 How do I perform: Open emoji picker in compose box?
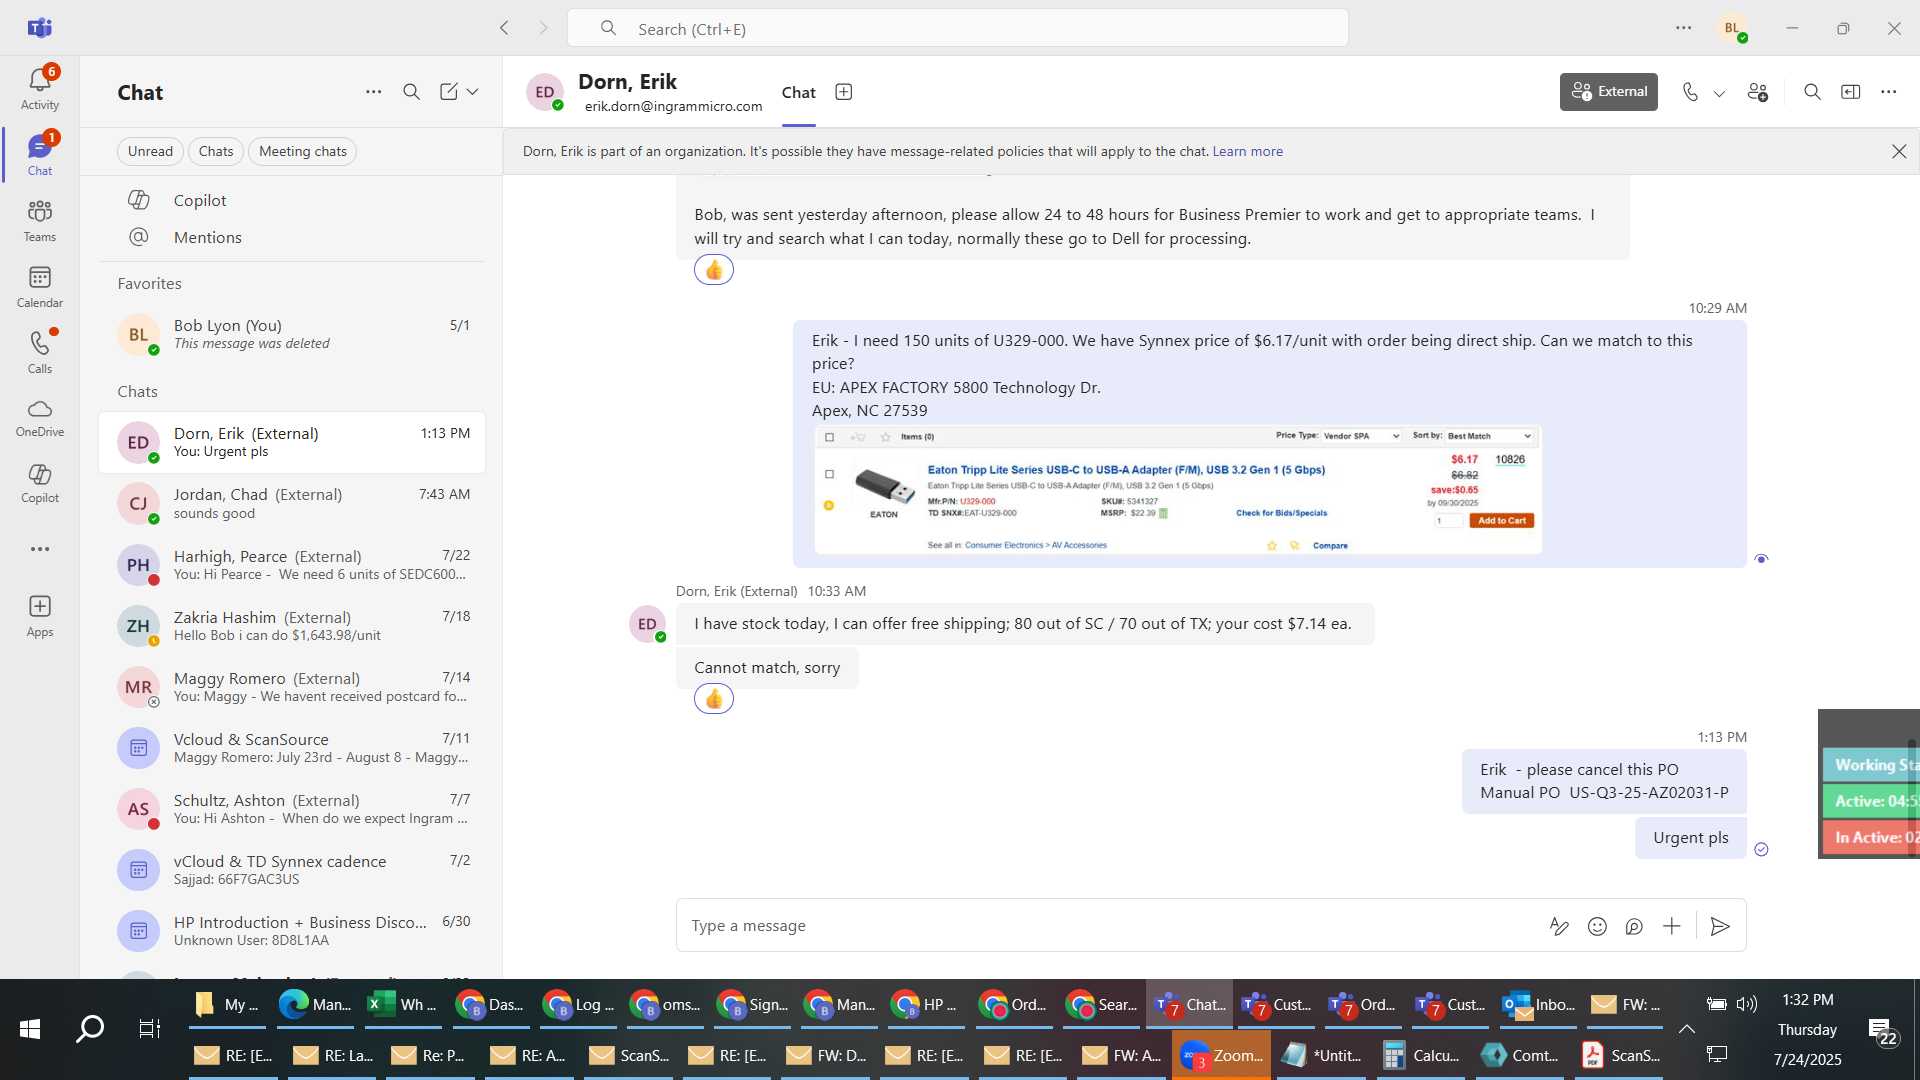(x=1597, y=926)
